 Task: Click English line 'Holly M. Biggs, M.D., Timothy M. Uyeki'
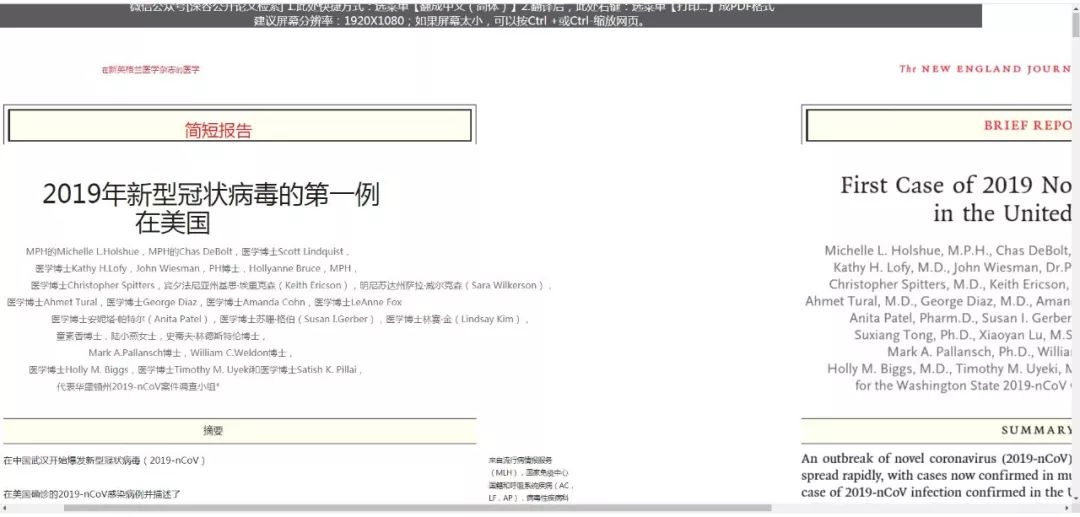pyautogui.click(x=949, y=369)
